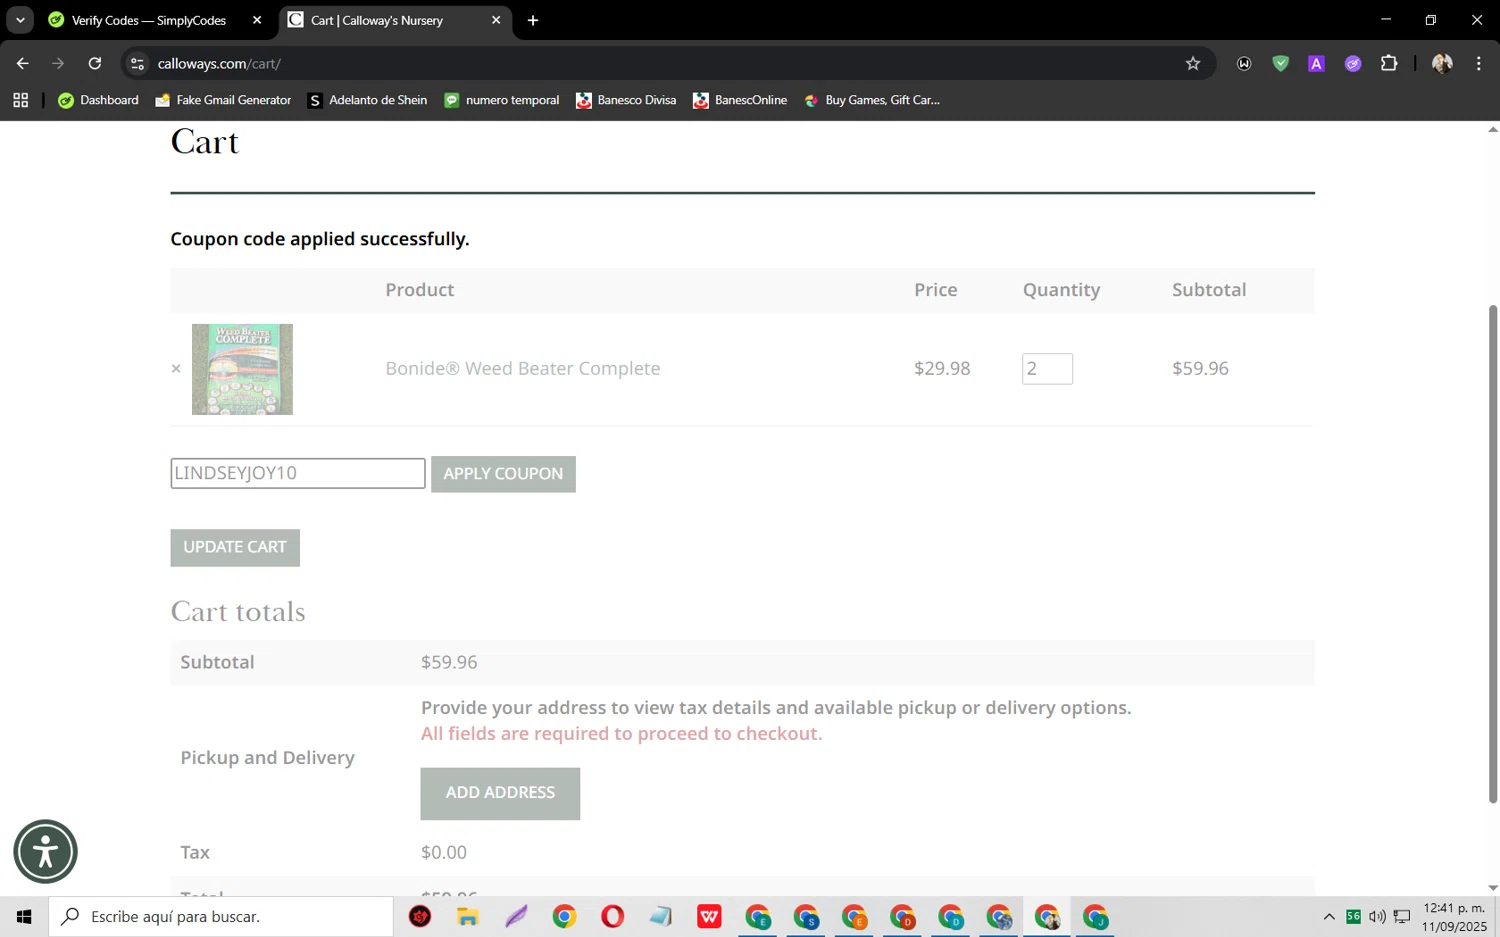Click the 'Coupon code applied successfully.' message
This screenshot has width=1500, height=937.
320,239
